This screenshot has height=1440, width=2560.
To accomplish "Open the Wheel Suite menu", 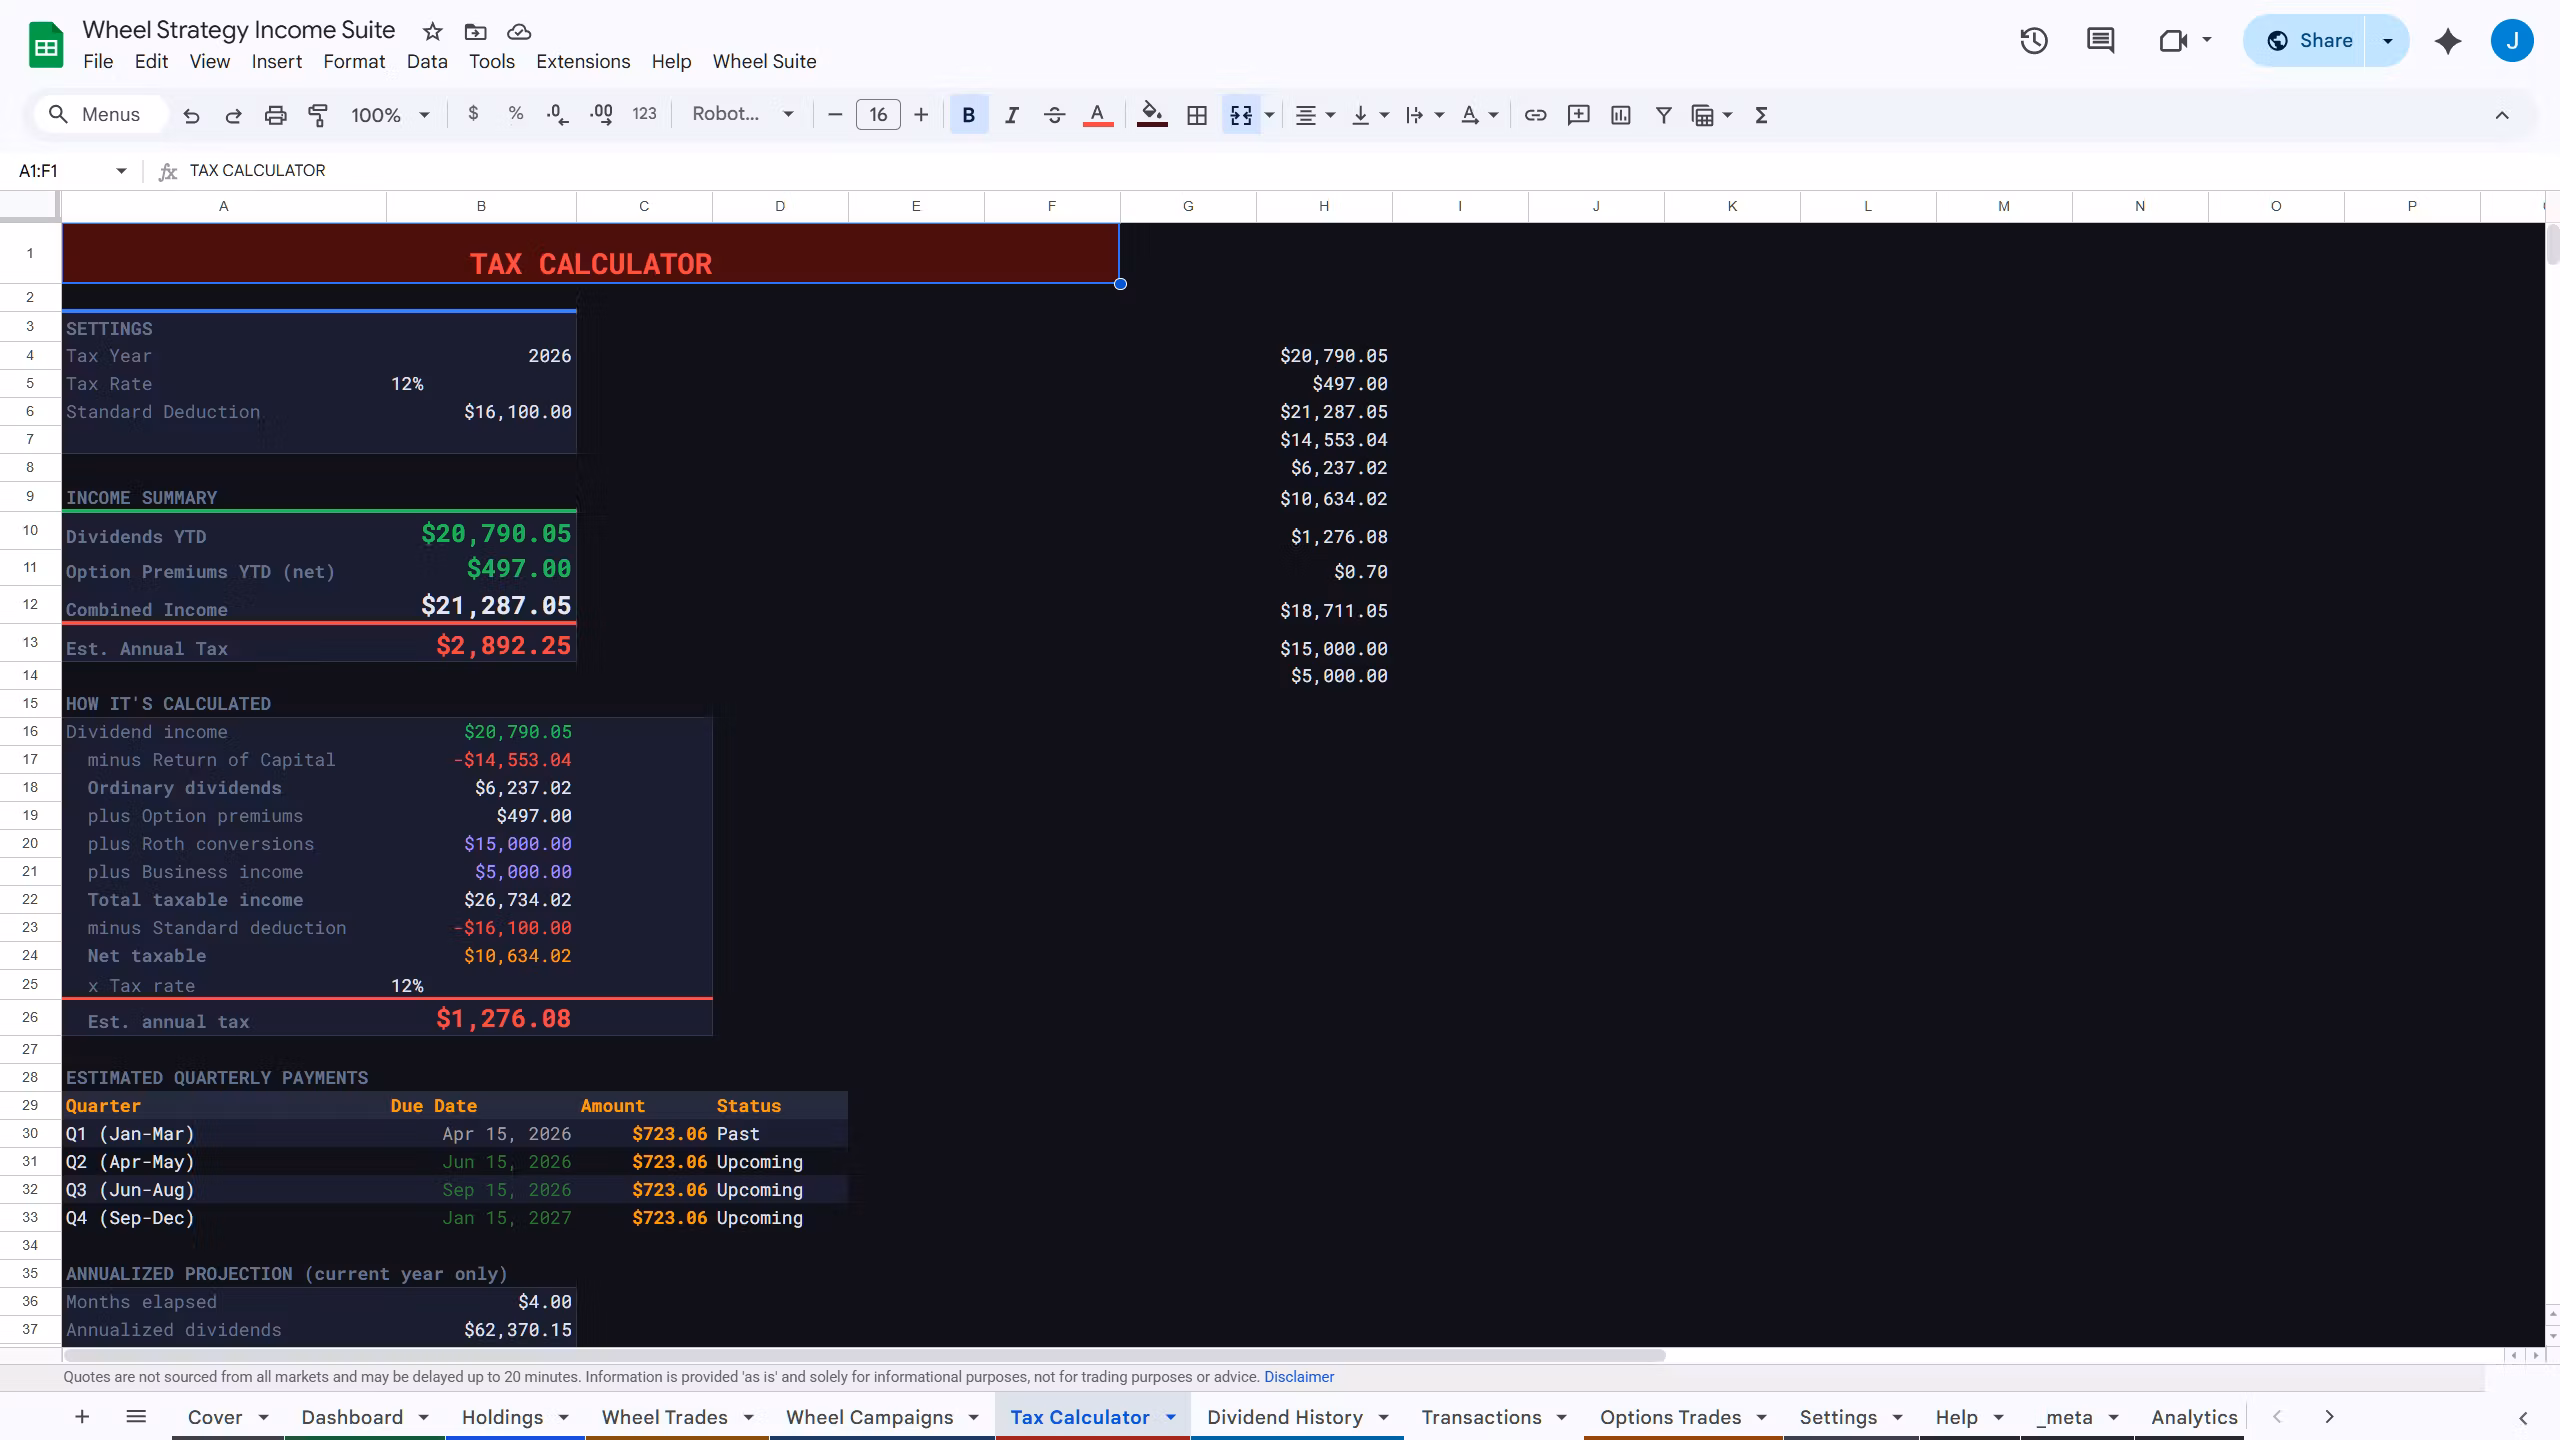I will coord(764,62).
